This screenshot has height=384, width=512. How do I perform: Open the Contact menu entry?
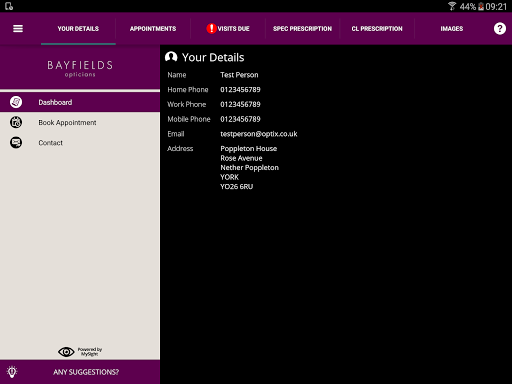pyautogui.click(x=80, y=143)
